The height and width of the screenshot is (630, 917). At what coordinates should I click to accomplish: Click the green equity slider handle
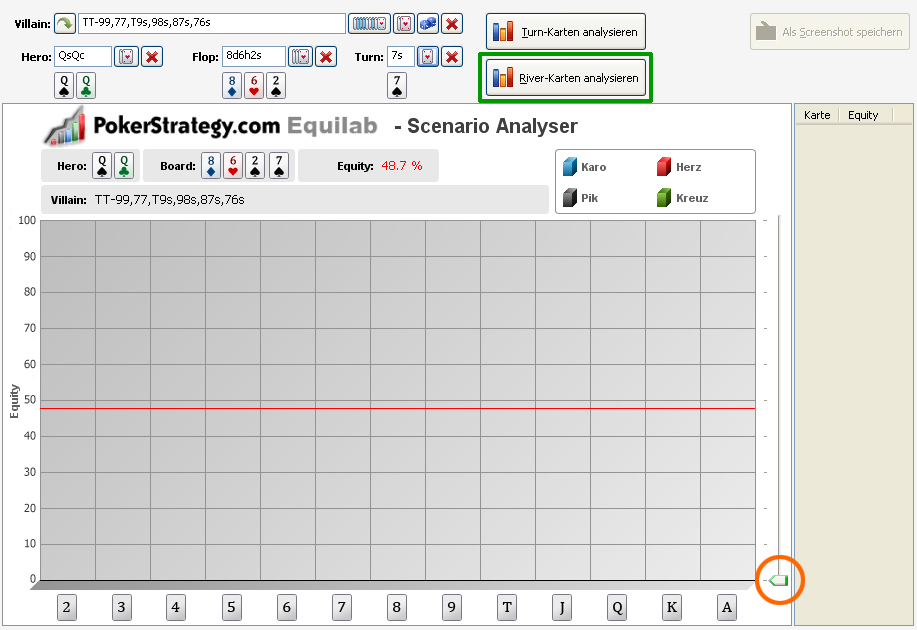779,580
